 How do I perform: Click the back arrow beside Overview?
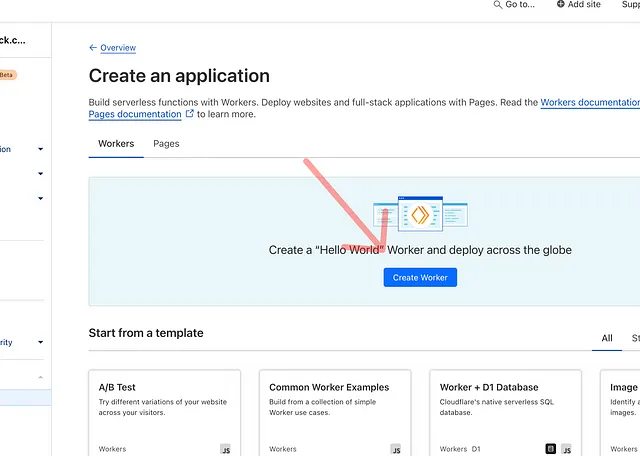click(93, 48)
